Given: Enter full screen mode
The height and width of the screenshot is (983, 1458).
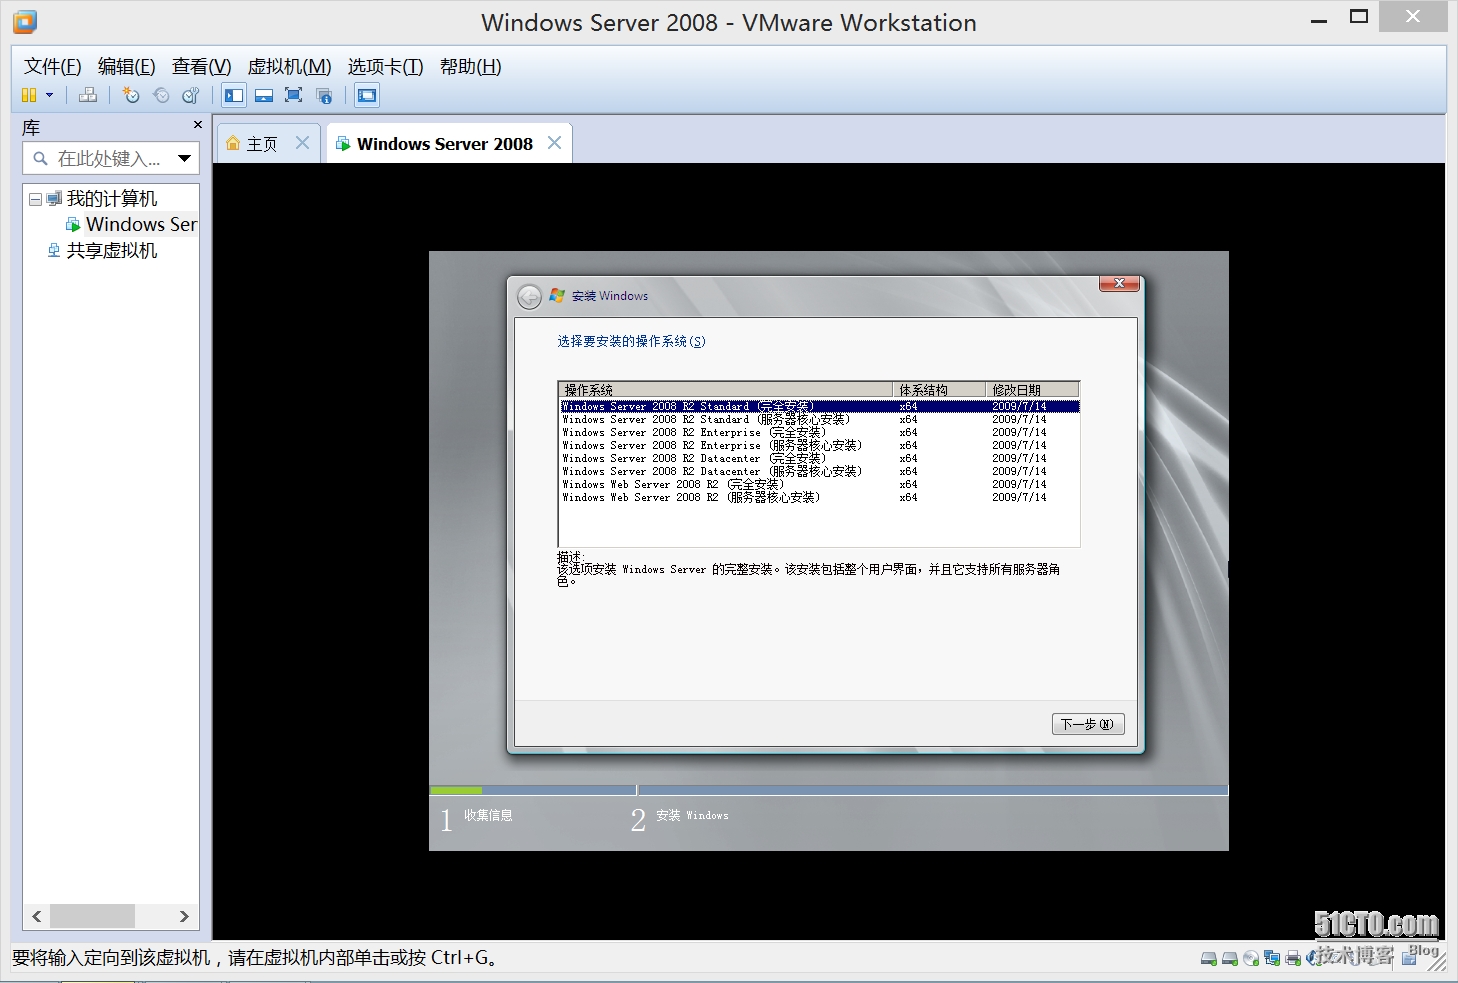Looking at the screenshot, I should 293,95.
